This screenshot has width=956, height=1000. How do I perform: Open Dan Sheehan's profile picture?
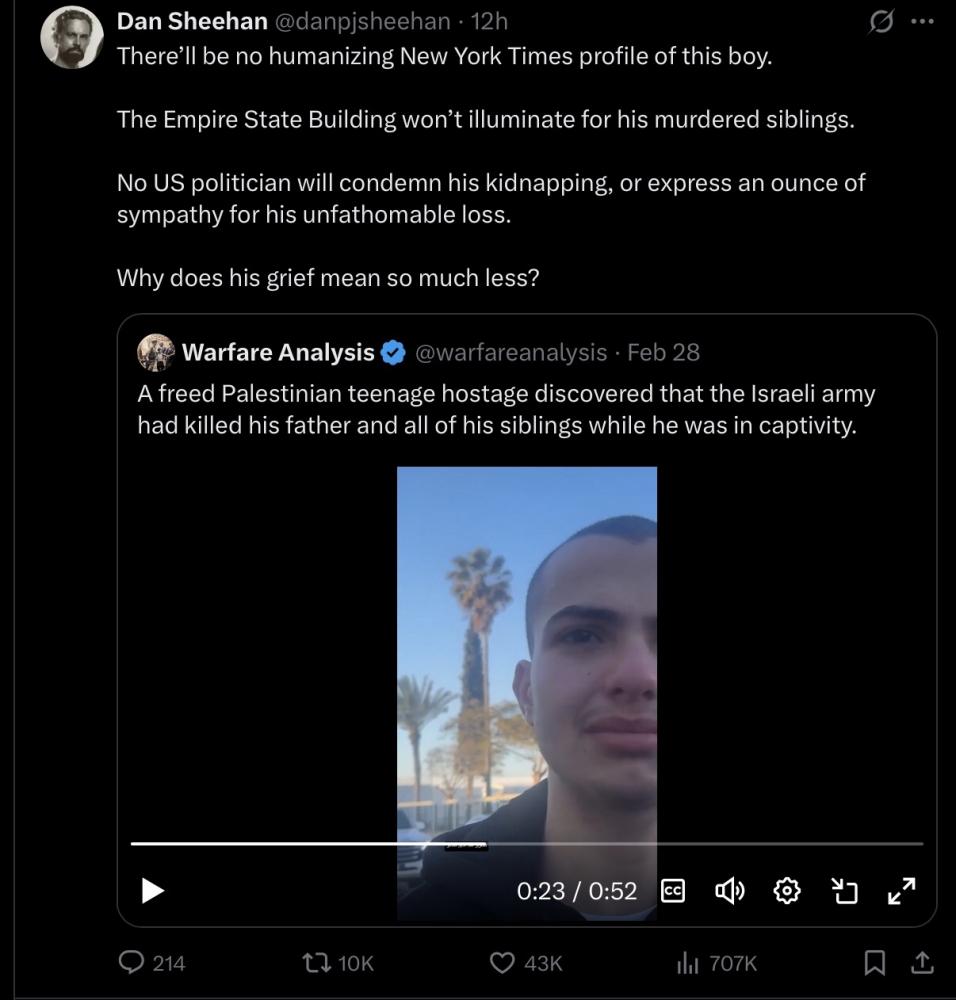coord(72,37)
